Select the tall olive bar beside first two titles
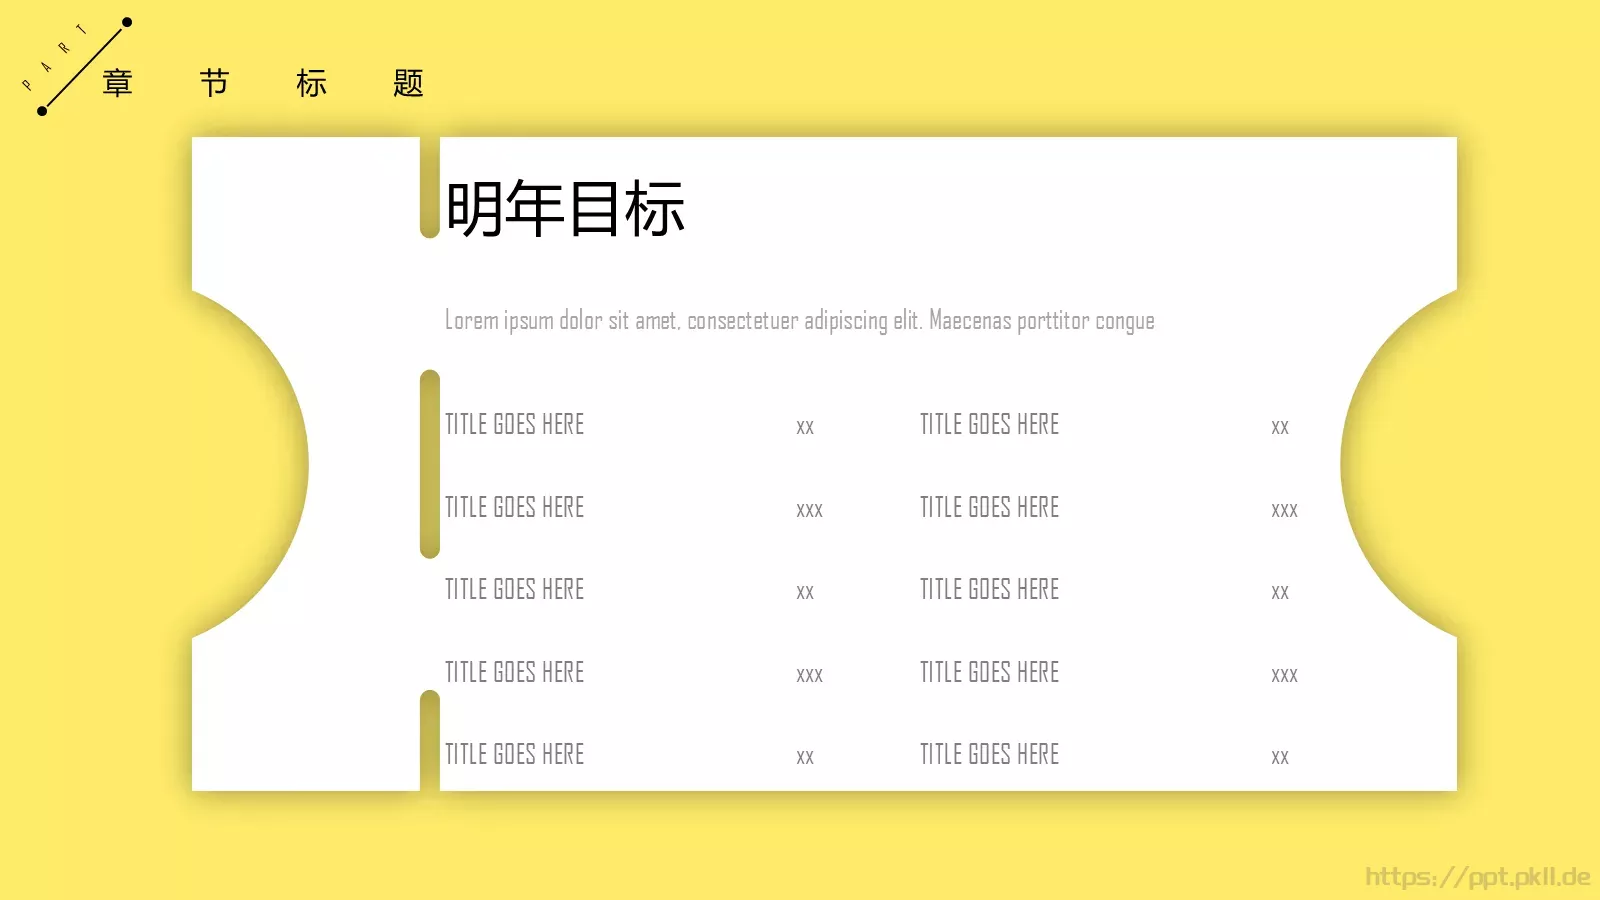Image resolution: width=1600 pixels, height=900 pixels. (x=430, y=464)
